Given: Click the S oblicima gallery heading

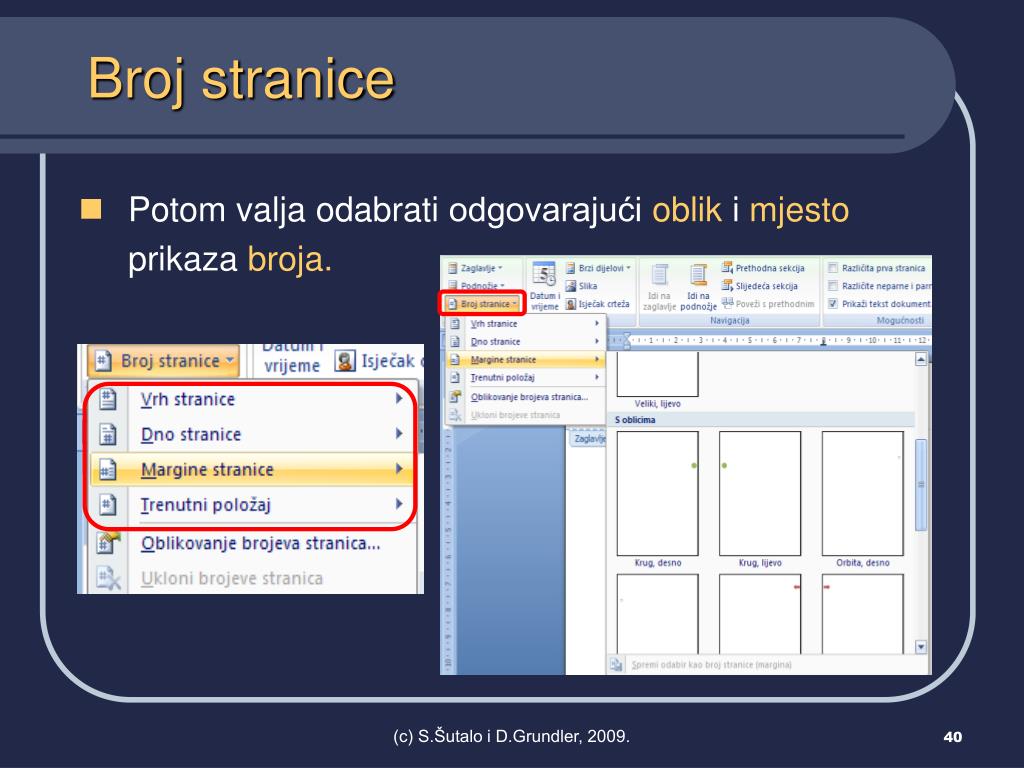Looking at the screenshot, I should 635,420.
